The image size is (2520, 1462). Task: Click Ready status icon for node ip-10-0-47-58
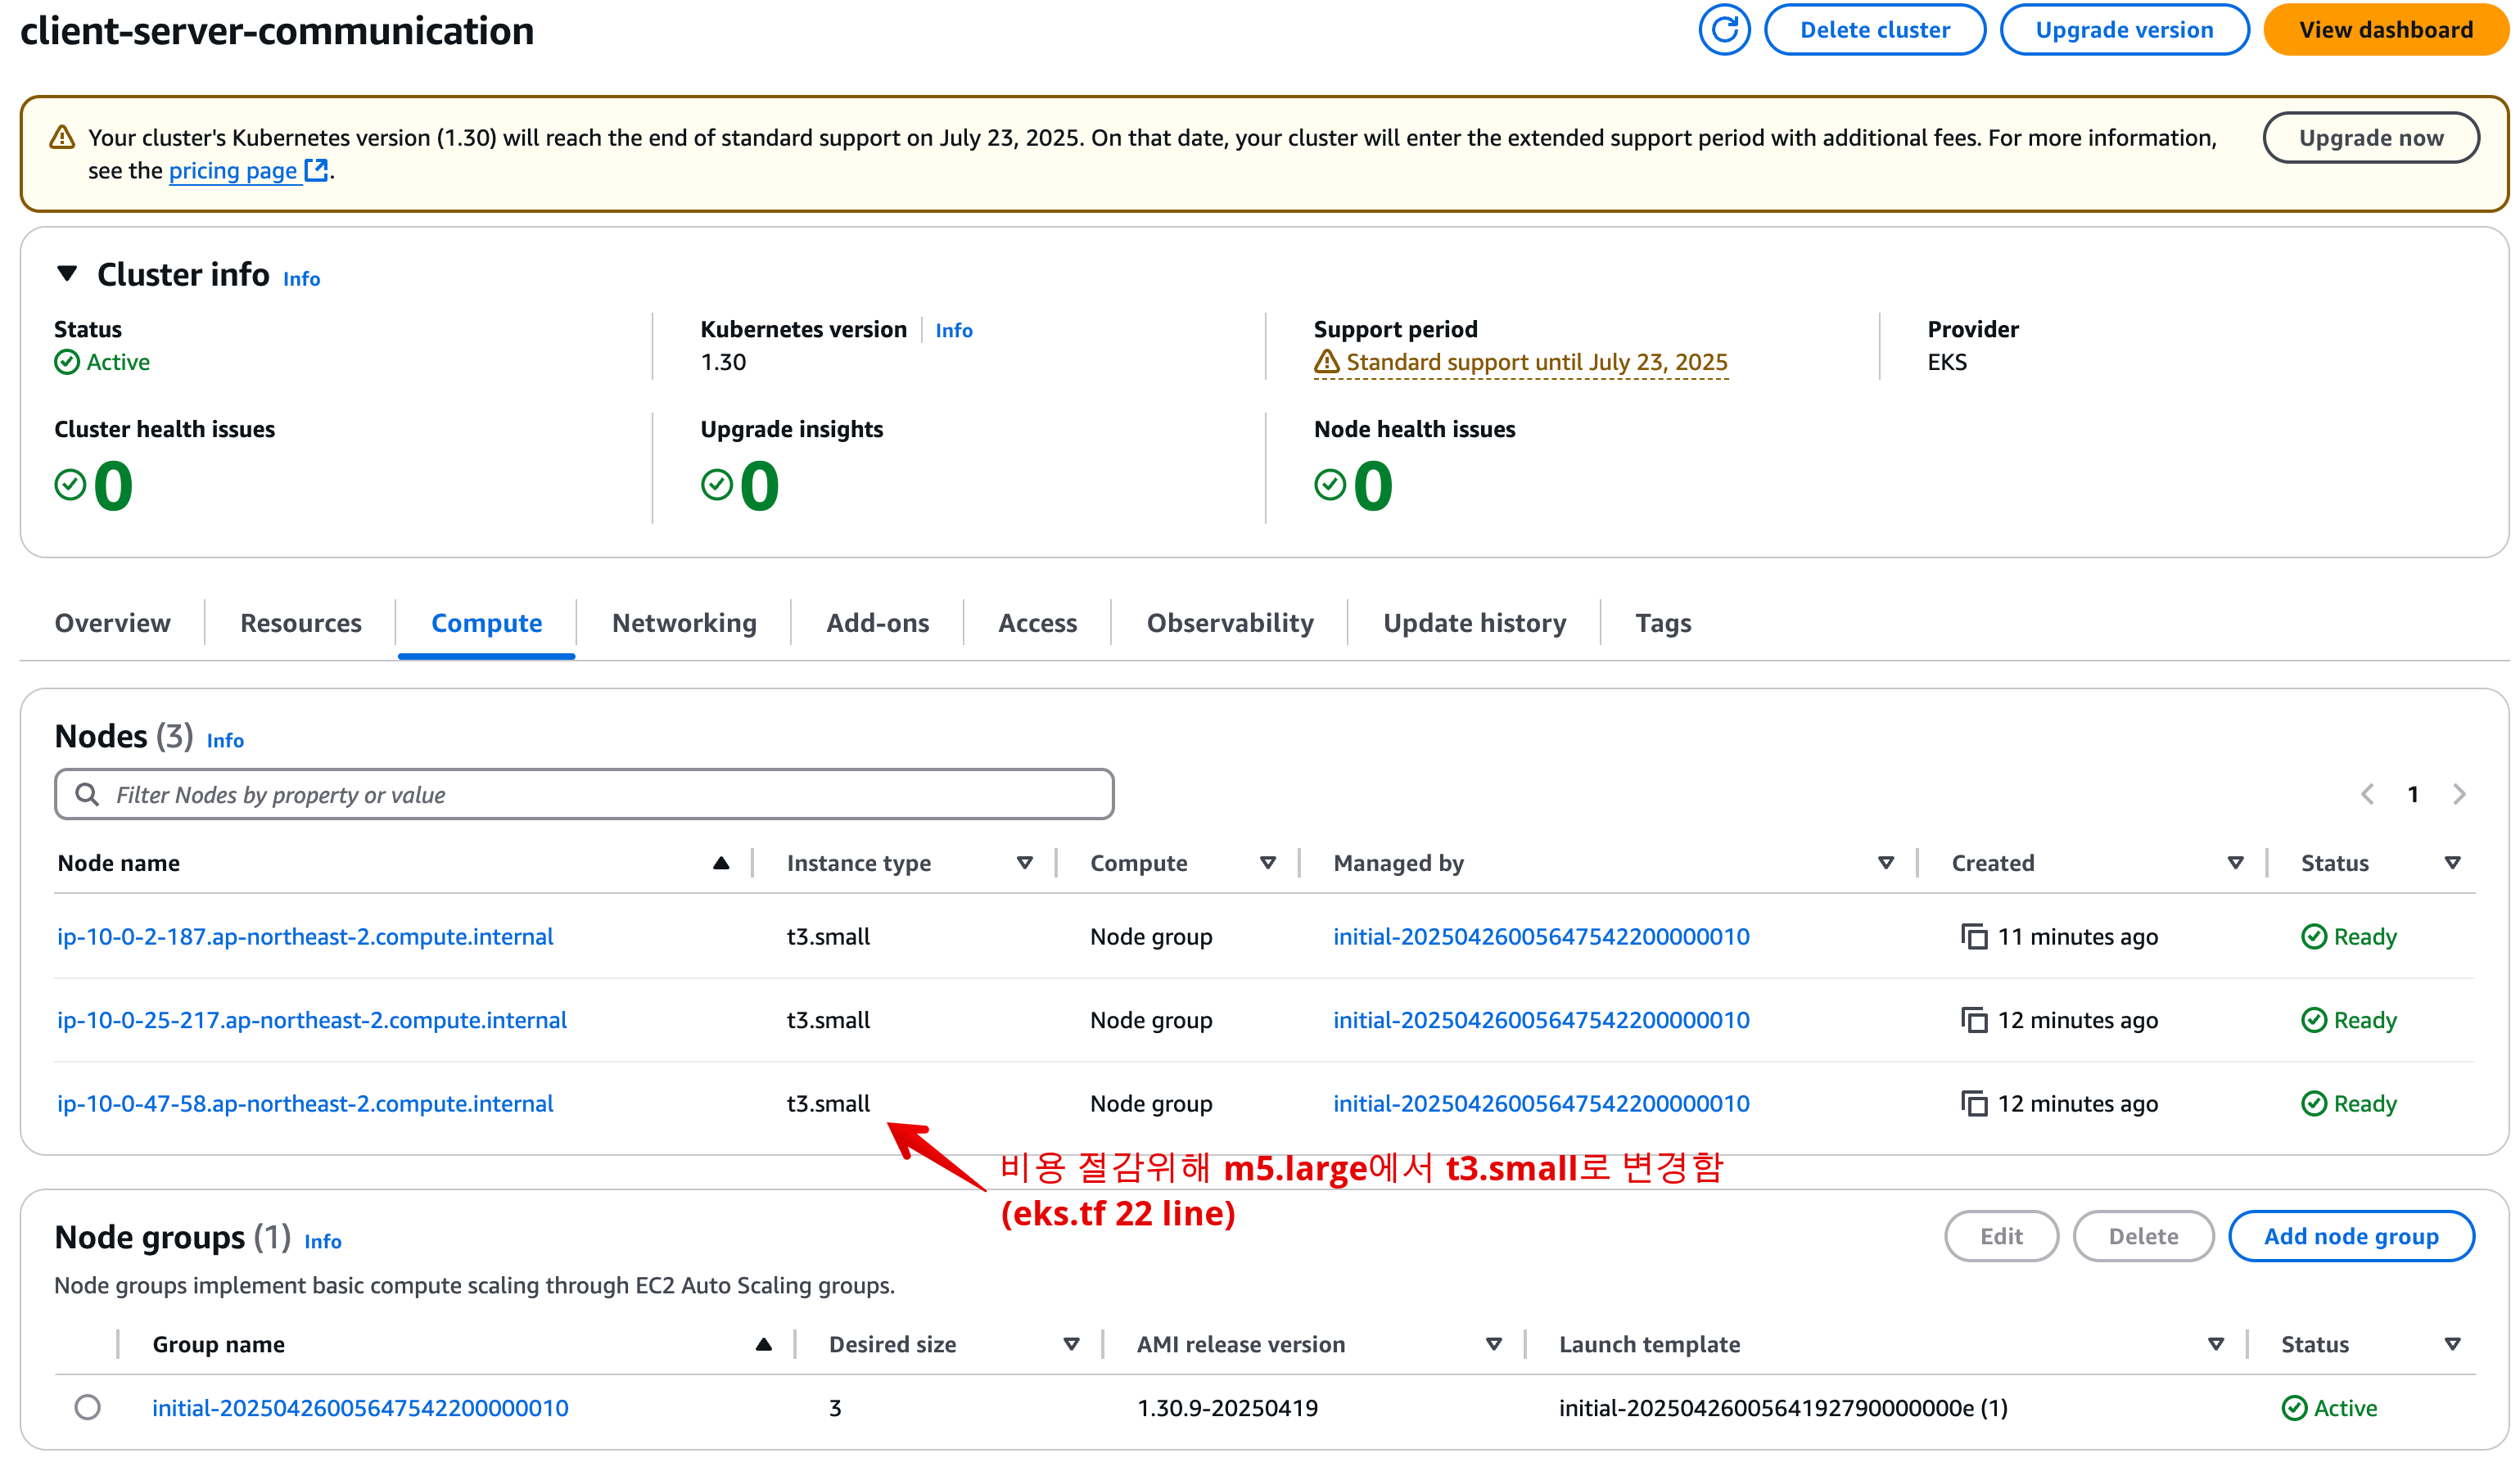click(x=2314, y=1104)
